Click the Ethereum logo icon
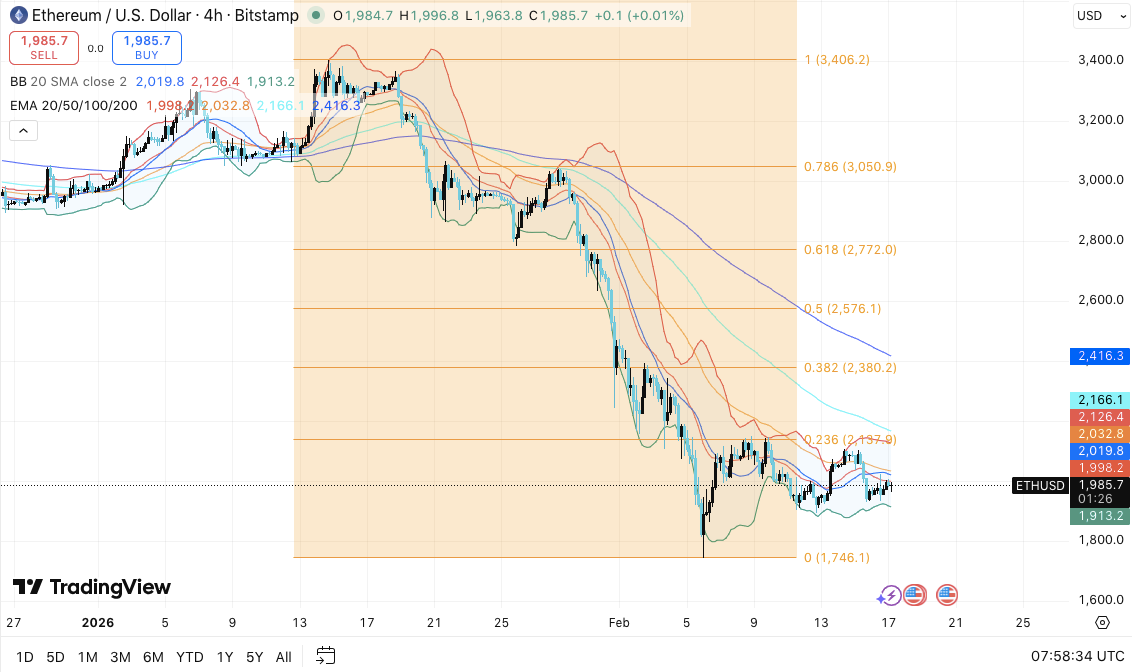 point(17,16)
